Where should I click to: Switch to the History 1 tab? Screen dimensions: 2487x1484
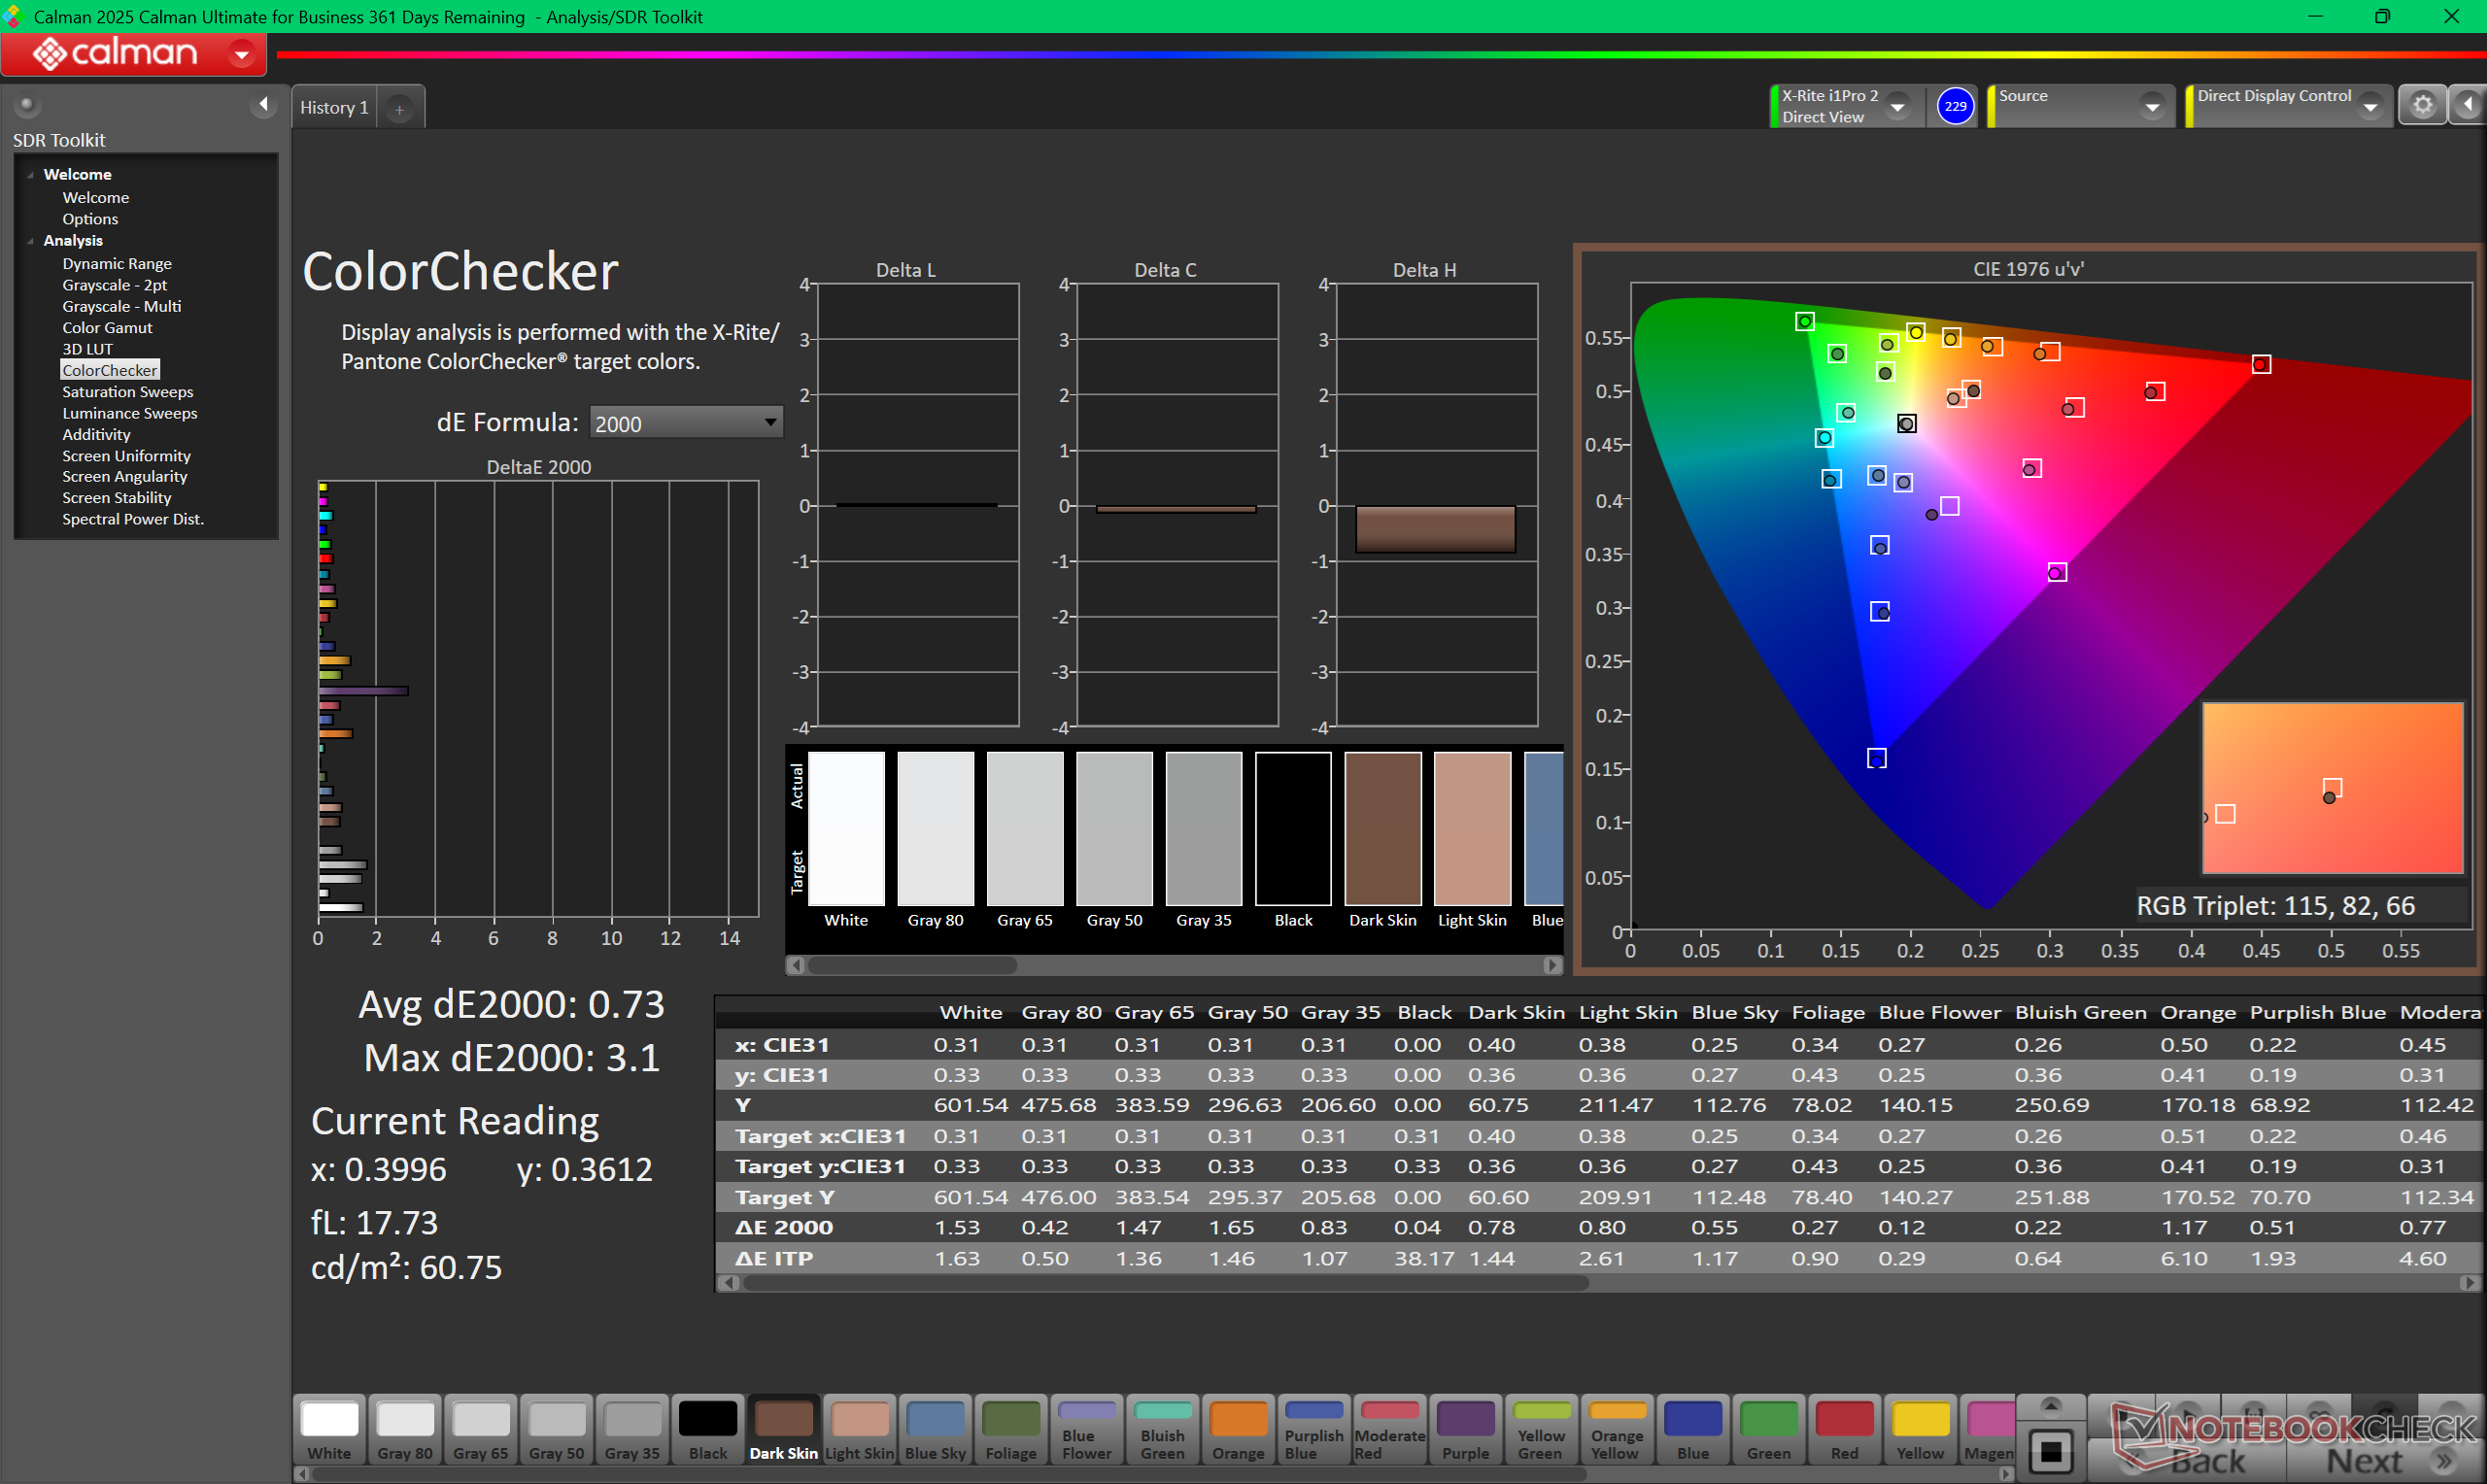[x=334, y=108]
